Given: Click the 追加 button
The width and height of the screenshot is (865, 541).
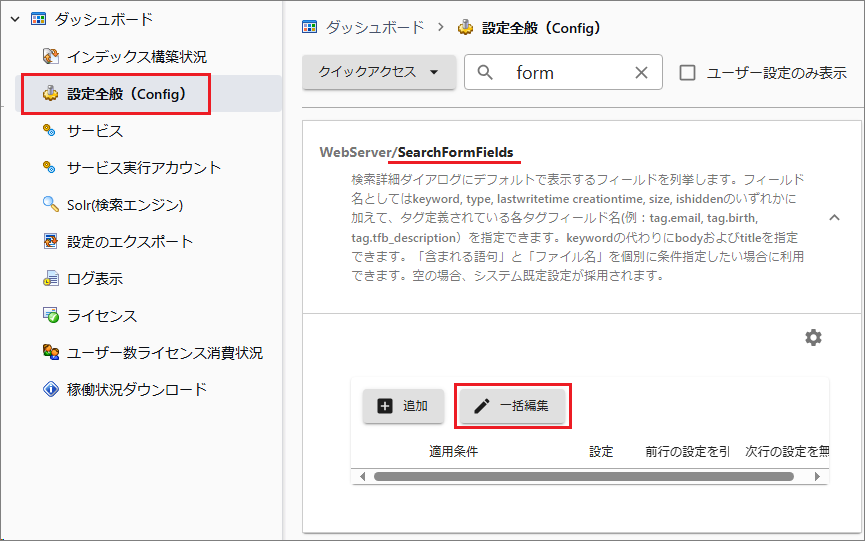Looking at the screenshot, I should coord(403,406).
